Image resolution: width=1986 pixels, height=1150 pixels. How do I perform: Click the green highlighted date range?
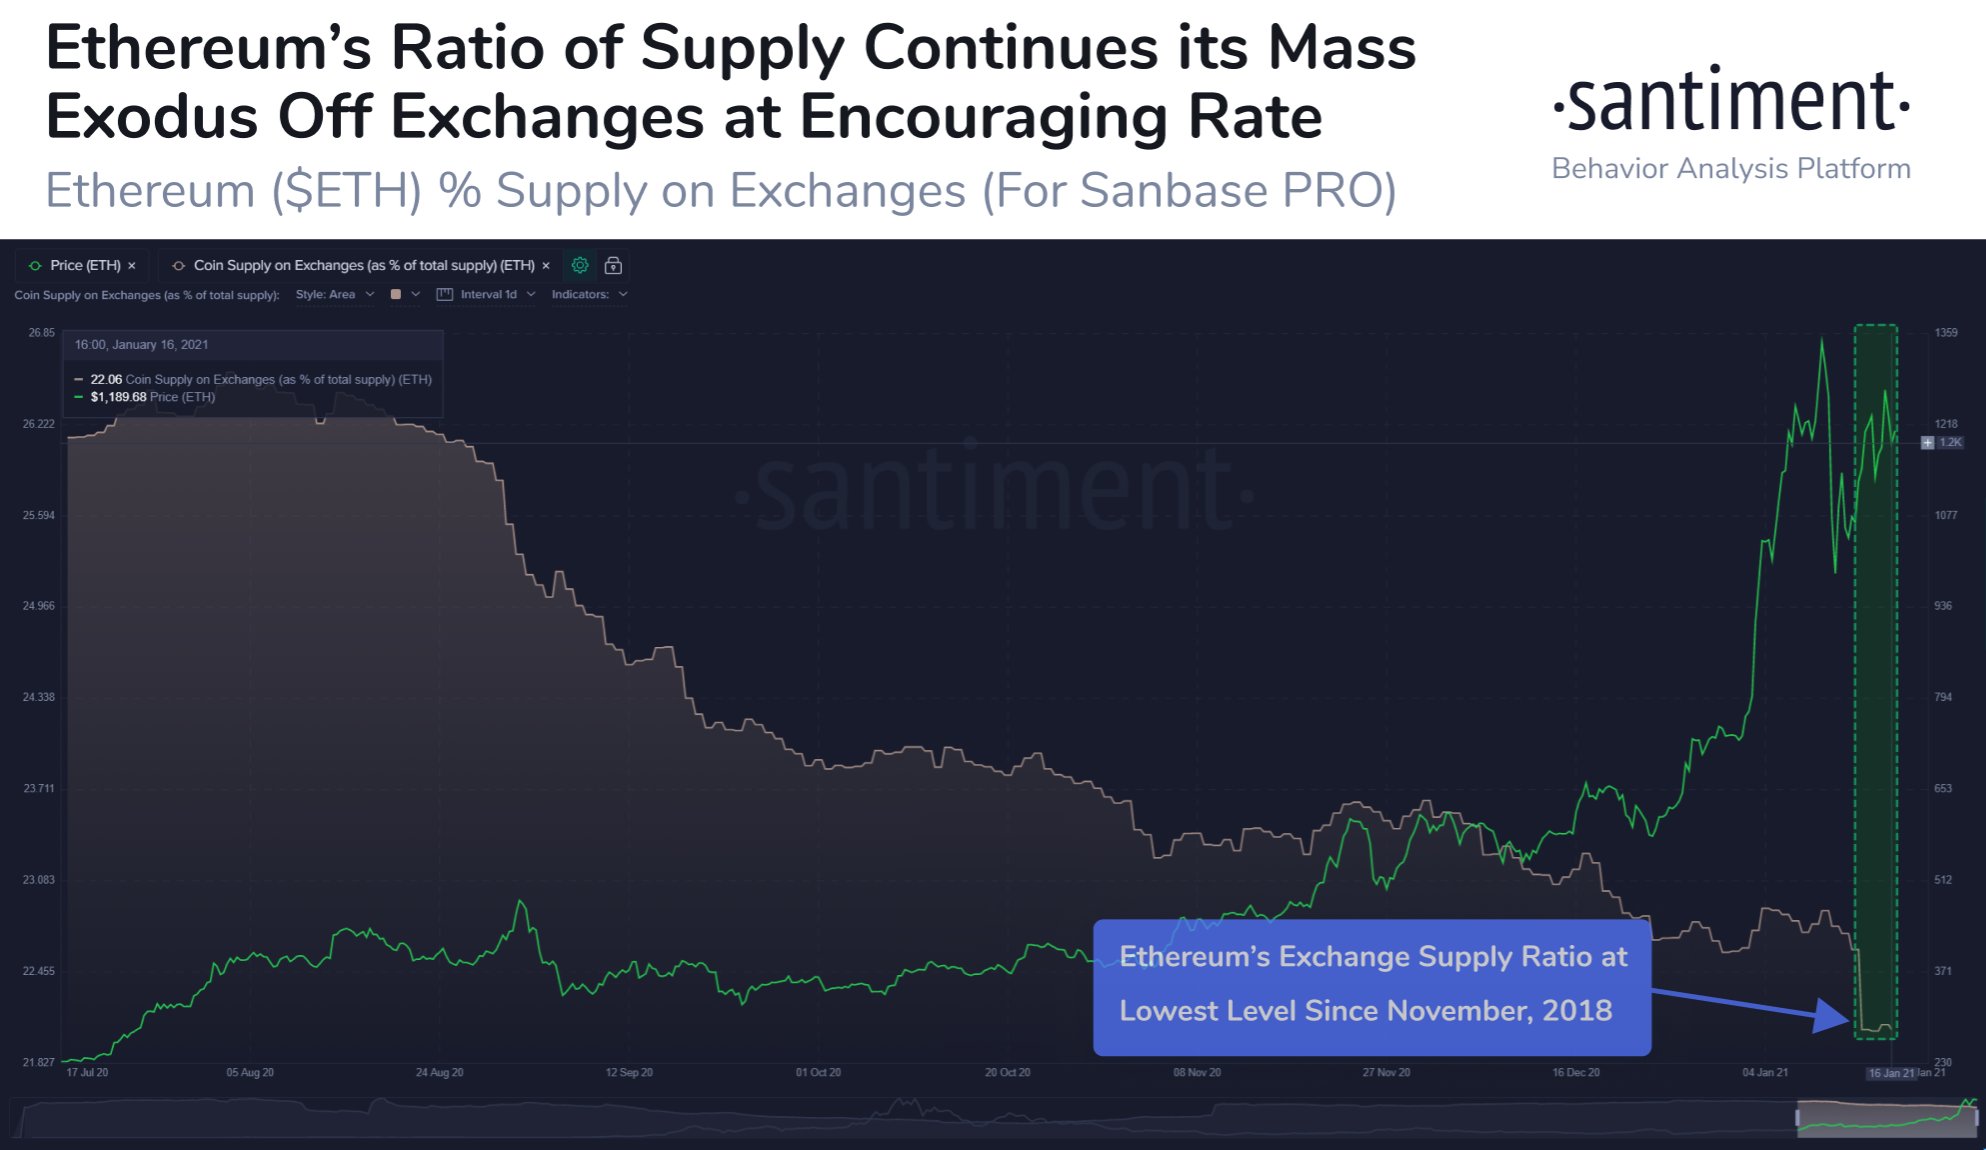pyautogui.click(x=1876, y=680)
